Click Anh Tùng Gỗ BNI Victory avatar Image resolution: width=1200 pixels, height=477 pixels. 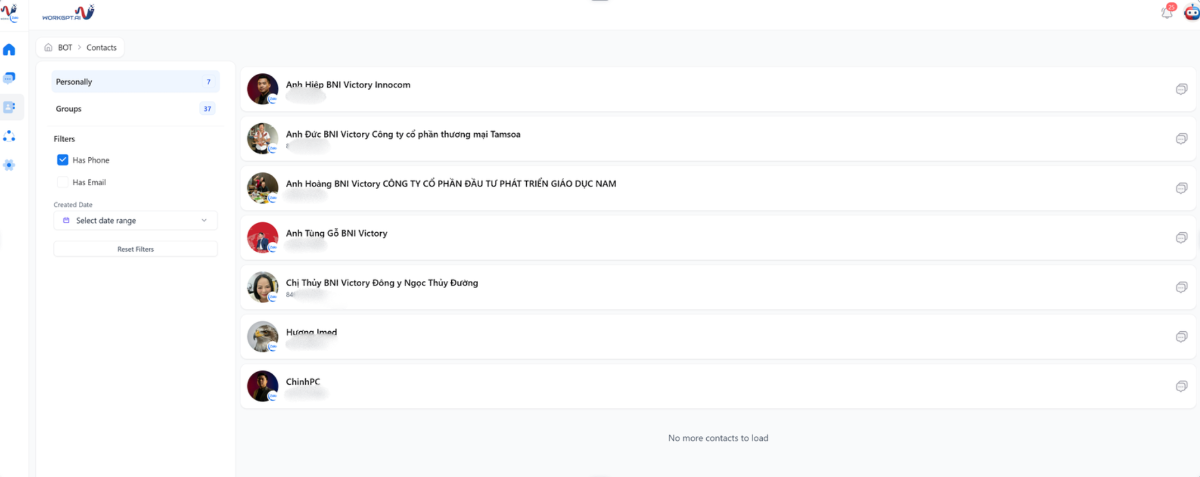(x=262, y=237)
